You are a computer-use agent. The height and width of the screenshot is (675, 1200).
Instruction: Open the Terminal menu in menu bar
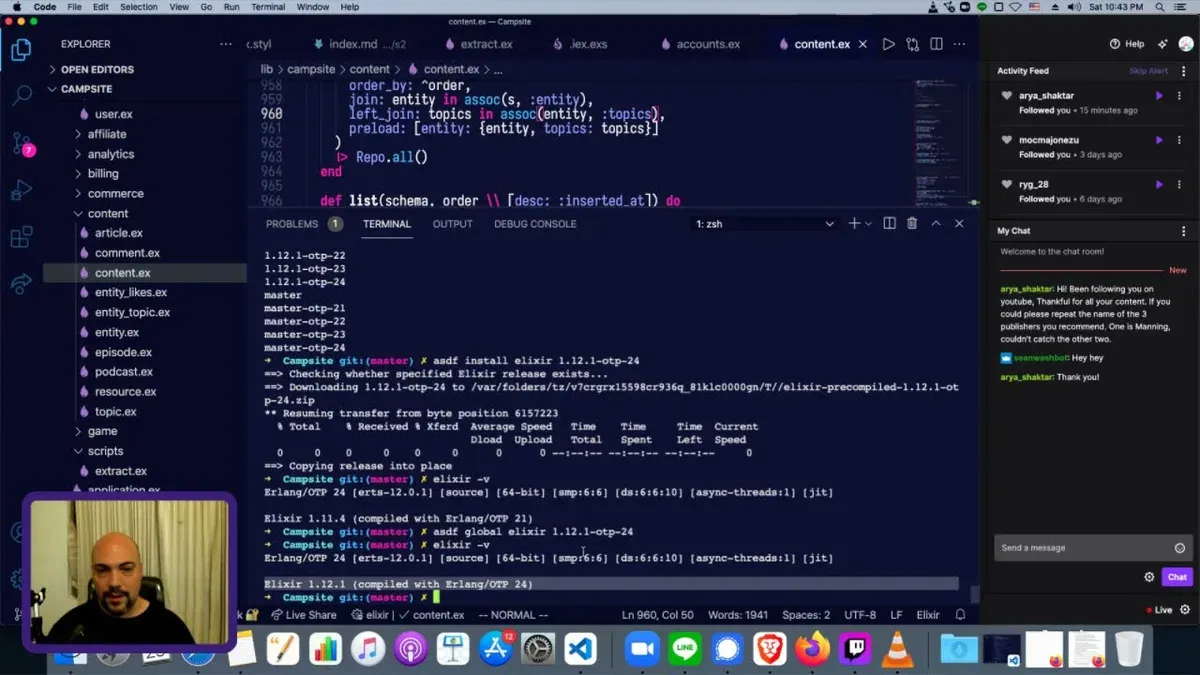pyautogui.click(x=268, y=7)
